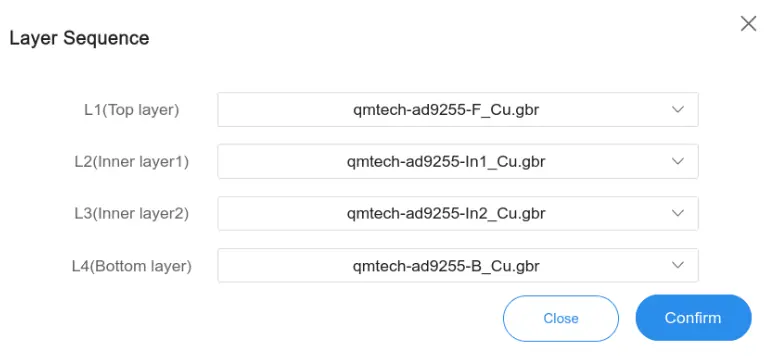Click the chevron arrow beside qmtech-ad9255-In1_Cu.gbr
Screen dimensions: 768x364
click(677, 161)
